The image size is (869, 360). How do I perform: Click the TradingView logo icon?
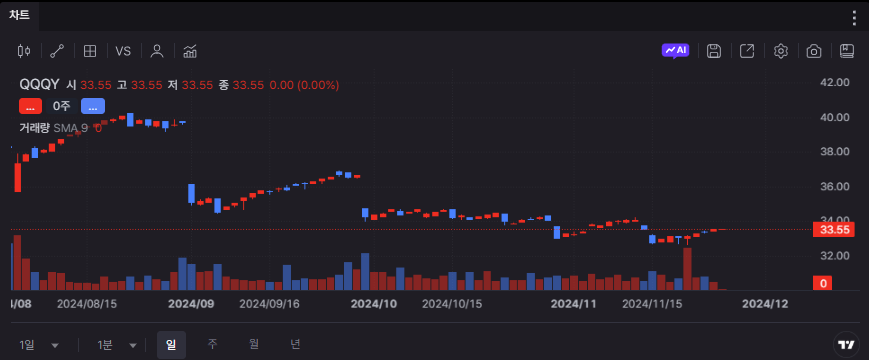[x=846, y=345]
